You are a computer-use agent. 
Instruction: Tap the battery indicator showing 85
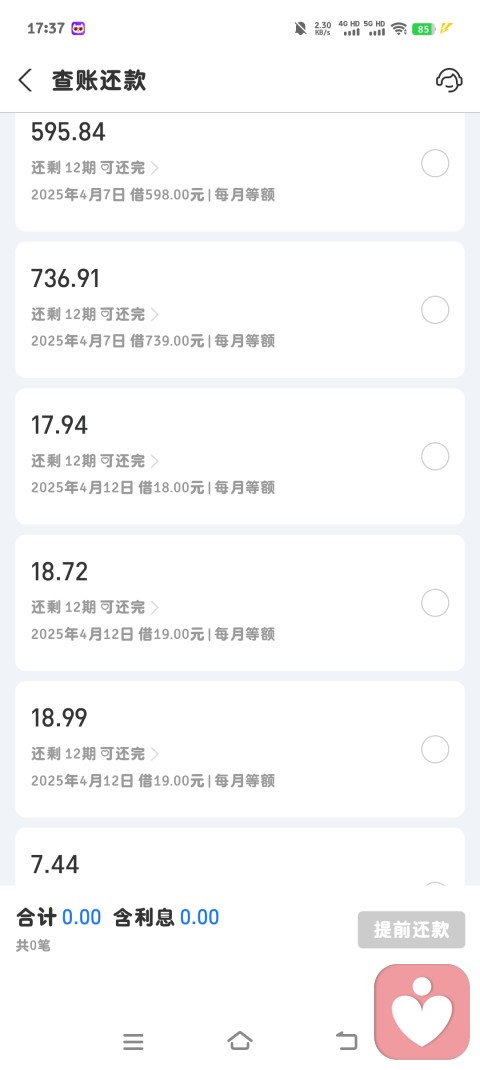coord(423,29)
